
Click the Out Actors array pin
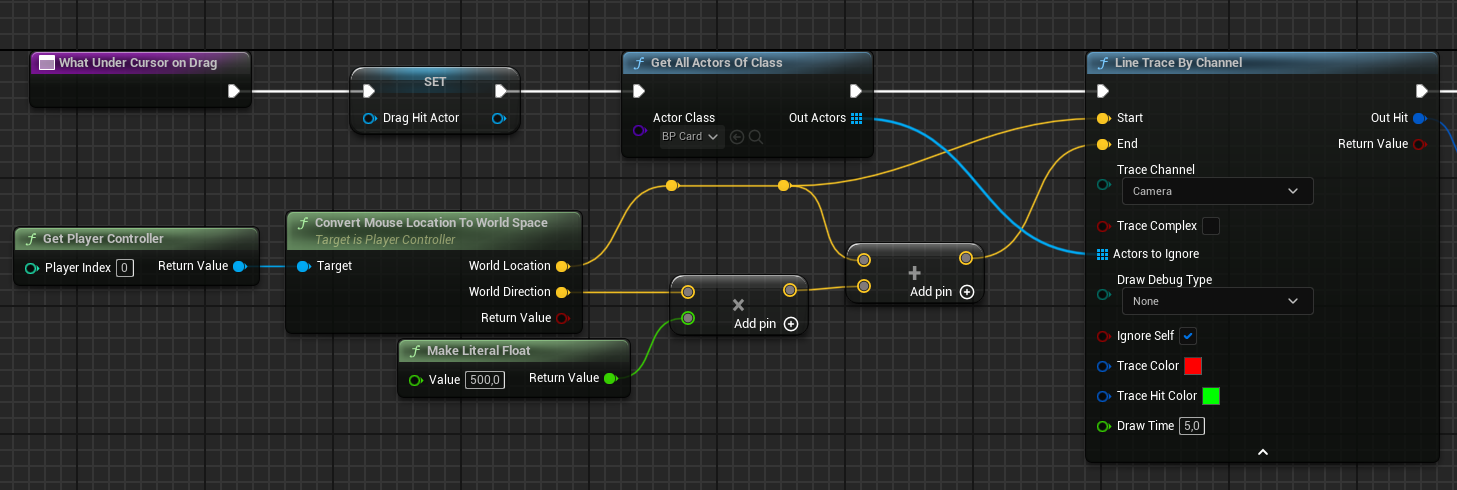tap(856, 118)
